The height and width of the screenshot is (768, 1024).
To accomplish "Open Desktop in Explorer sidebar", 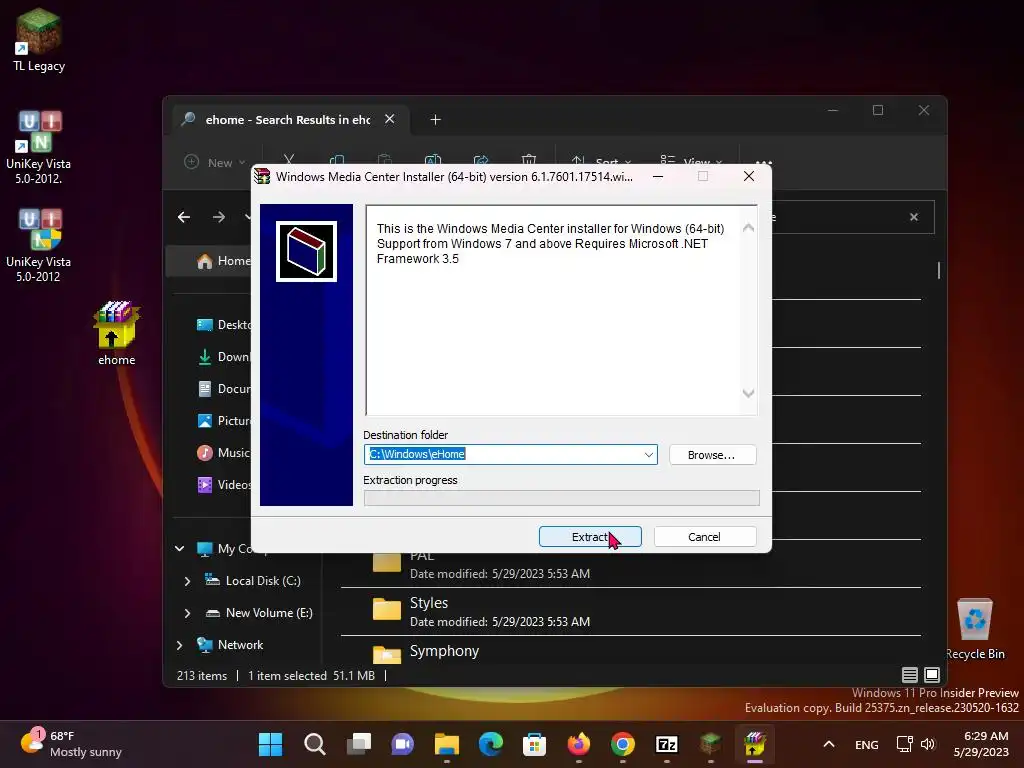I will [x=223, y=325].
